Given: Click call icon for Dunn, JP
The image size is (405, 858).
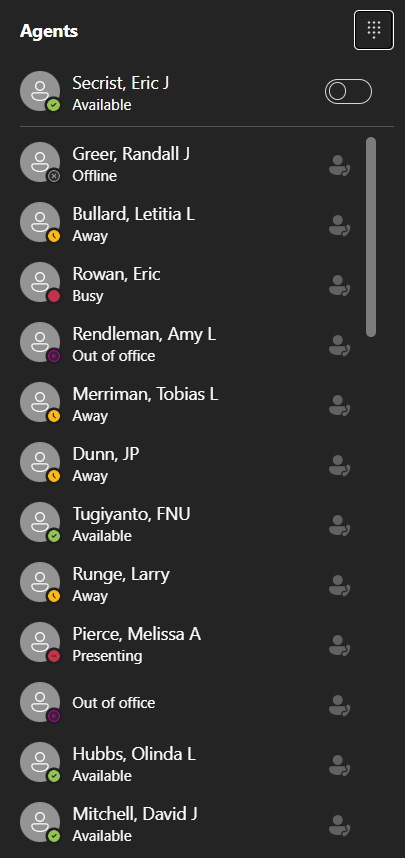Looking at the screenshot, I should point(339,465).
